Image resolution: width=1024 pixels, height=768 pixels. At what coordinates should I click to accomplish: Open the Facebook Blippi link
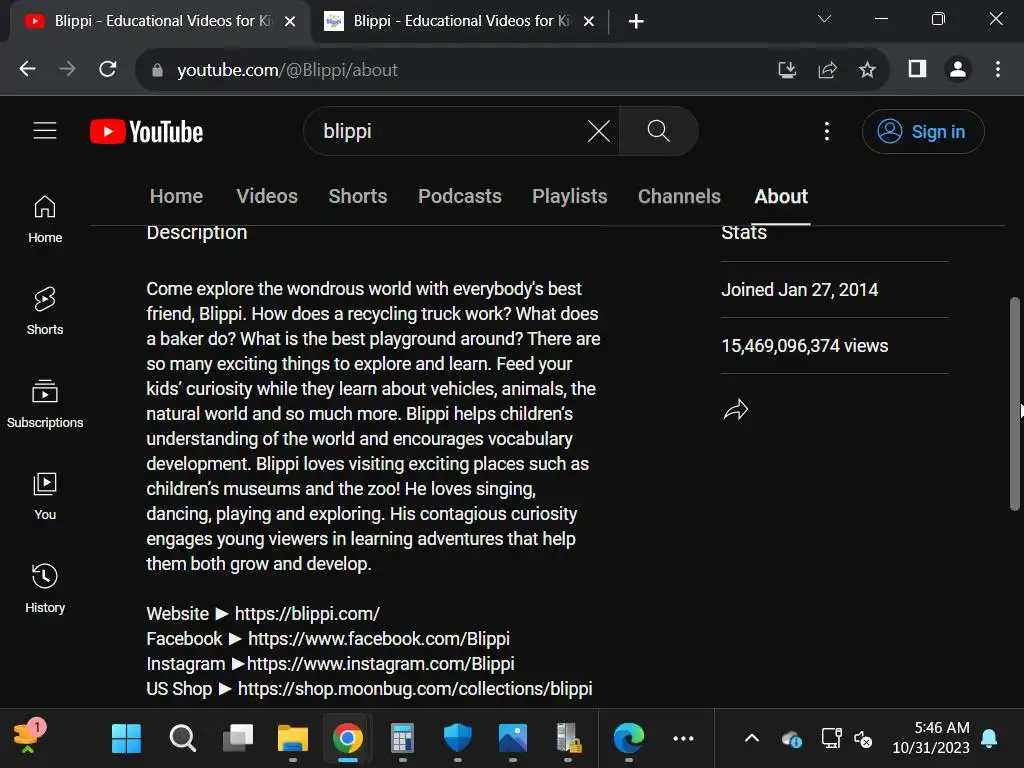point(379,639)
